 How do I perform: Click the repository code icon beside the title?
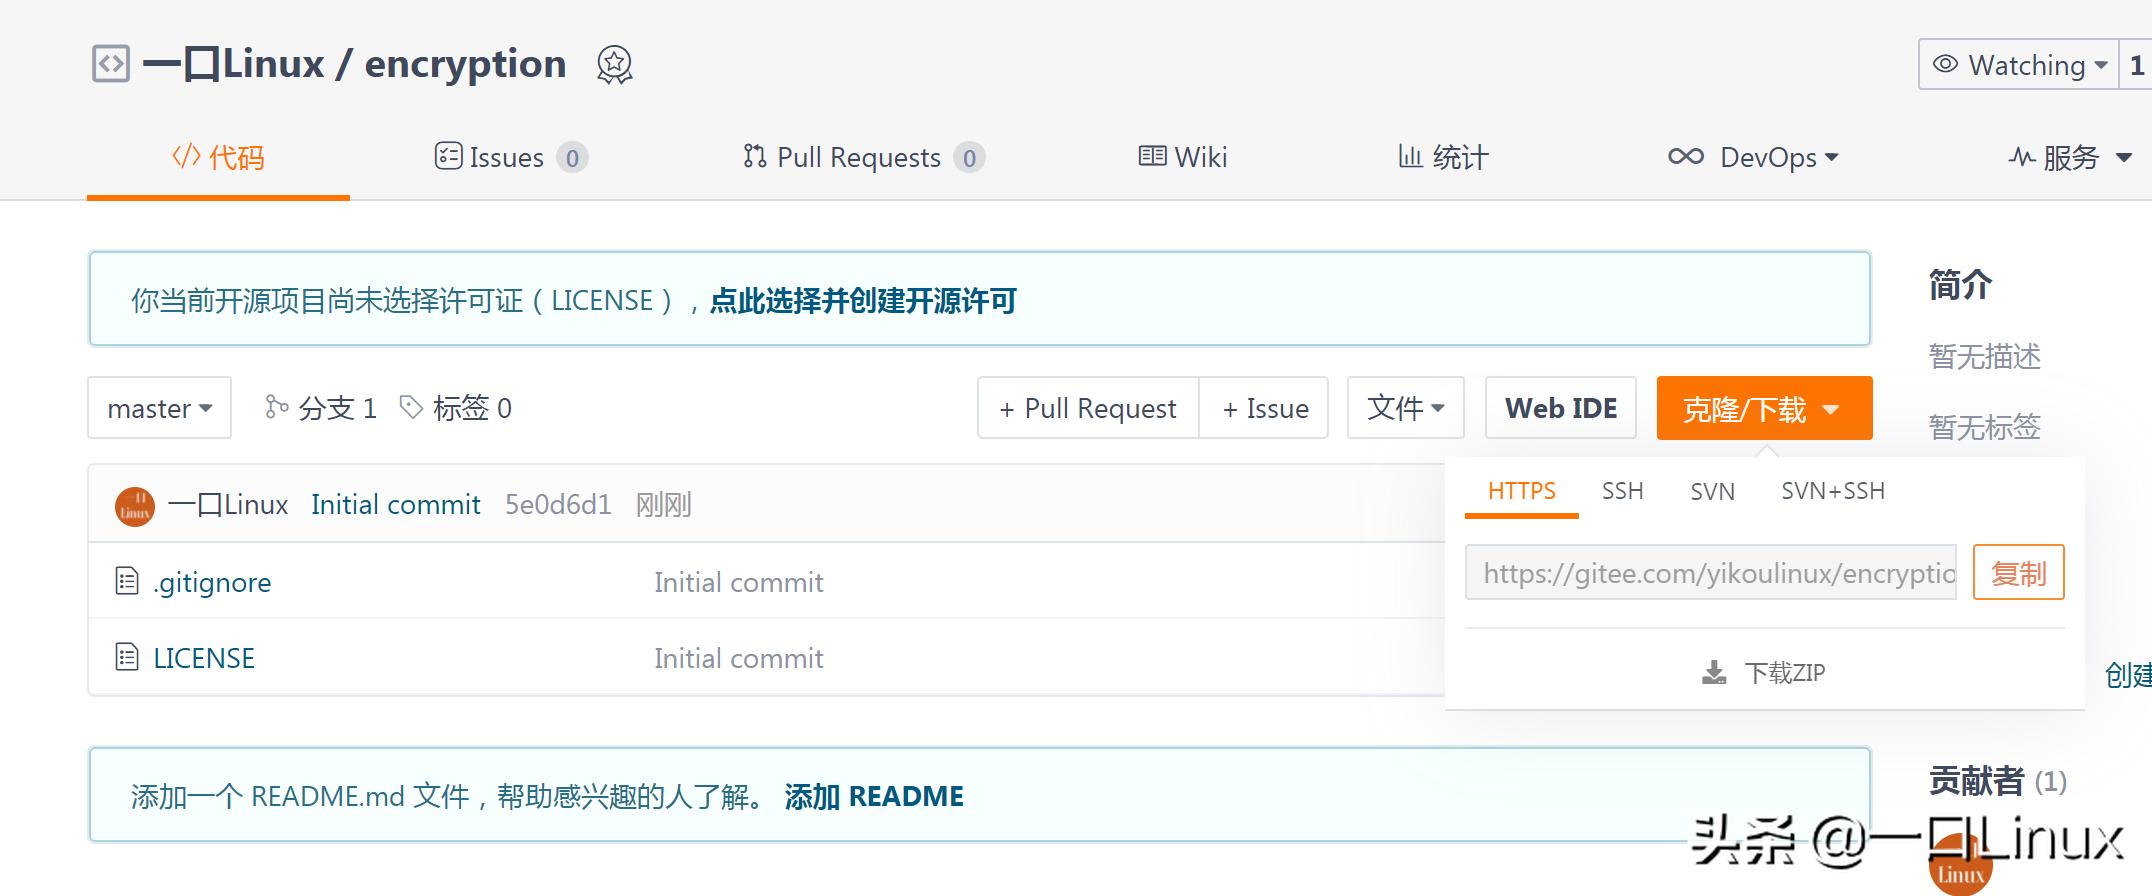[x=110, y=64]
